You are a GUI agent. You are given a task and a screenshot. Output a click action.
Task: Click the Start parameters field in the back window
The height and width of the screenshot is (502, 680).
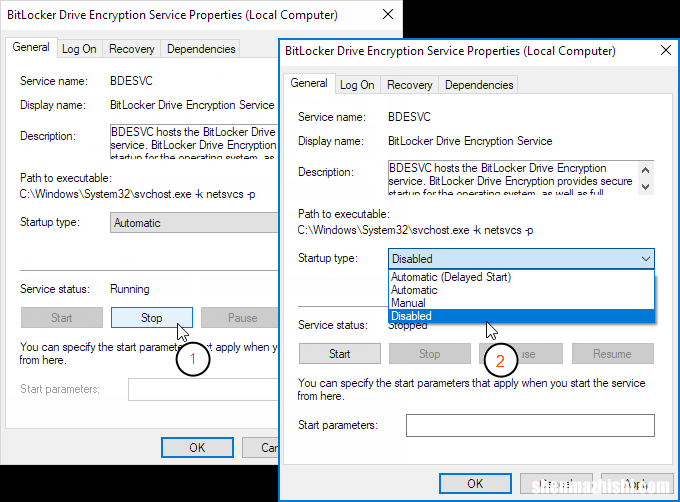(x=203, y=389)
